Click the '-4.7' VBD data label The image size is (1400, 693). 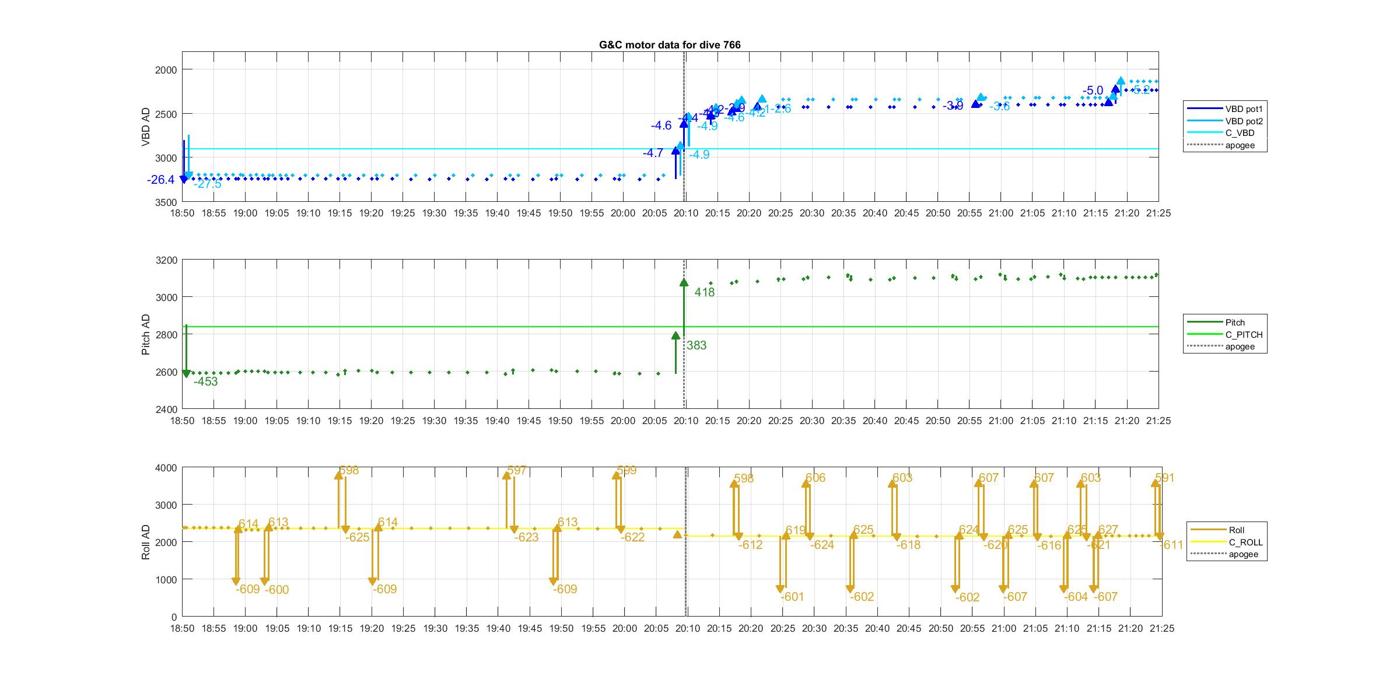click(x=653, y=153)
